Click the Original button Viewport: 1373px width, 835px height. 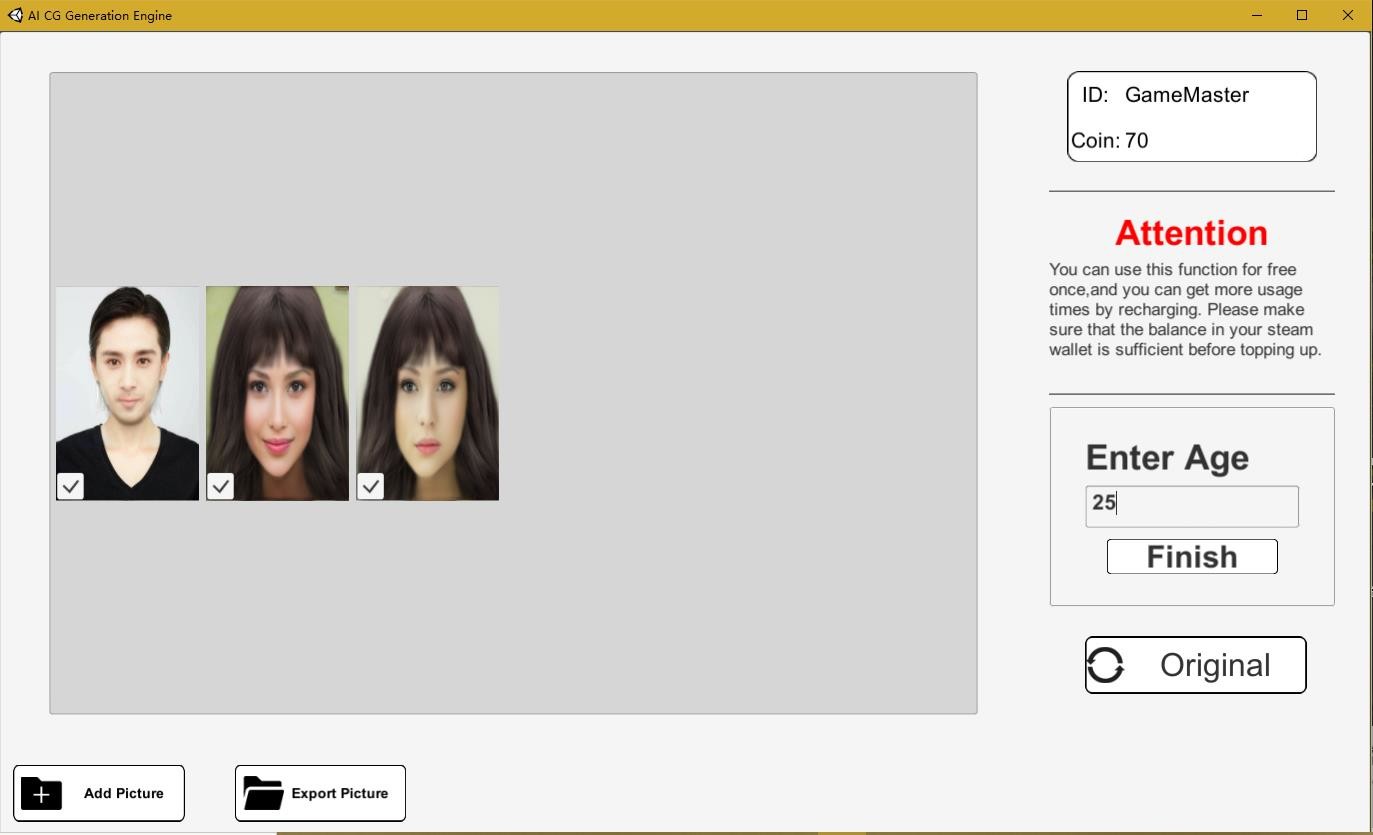[1195, 664]
